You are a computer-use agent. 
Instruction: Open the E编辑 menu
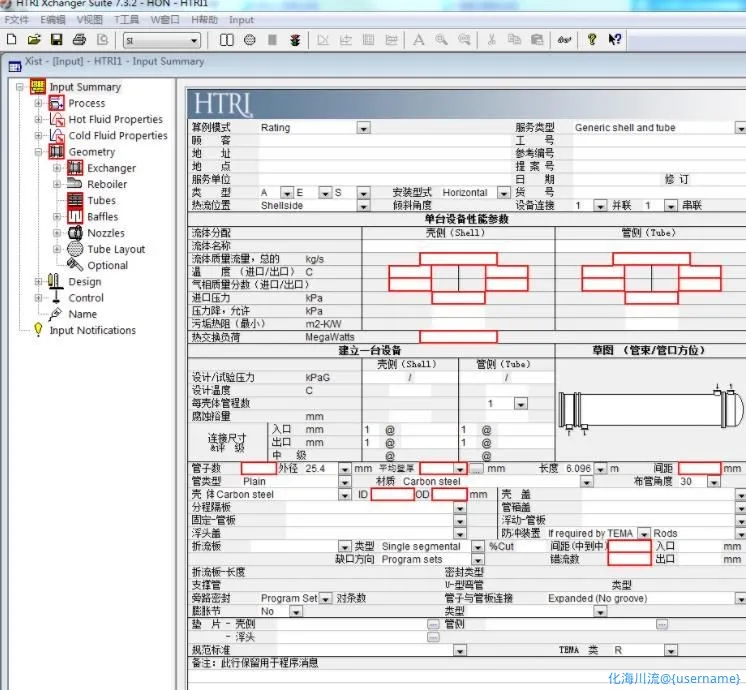coord(52,20)
